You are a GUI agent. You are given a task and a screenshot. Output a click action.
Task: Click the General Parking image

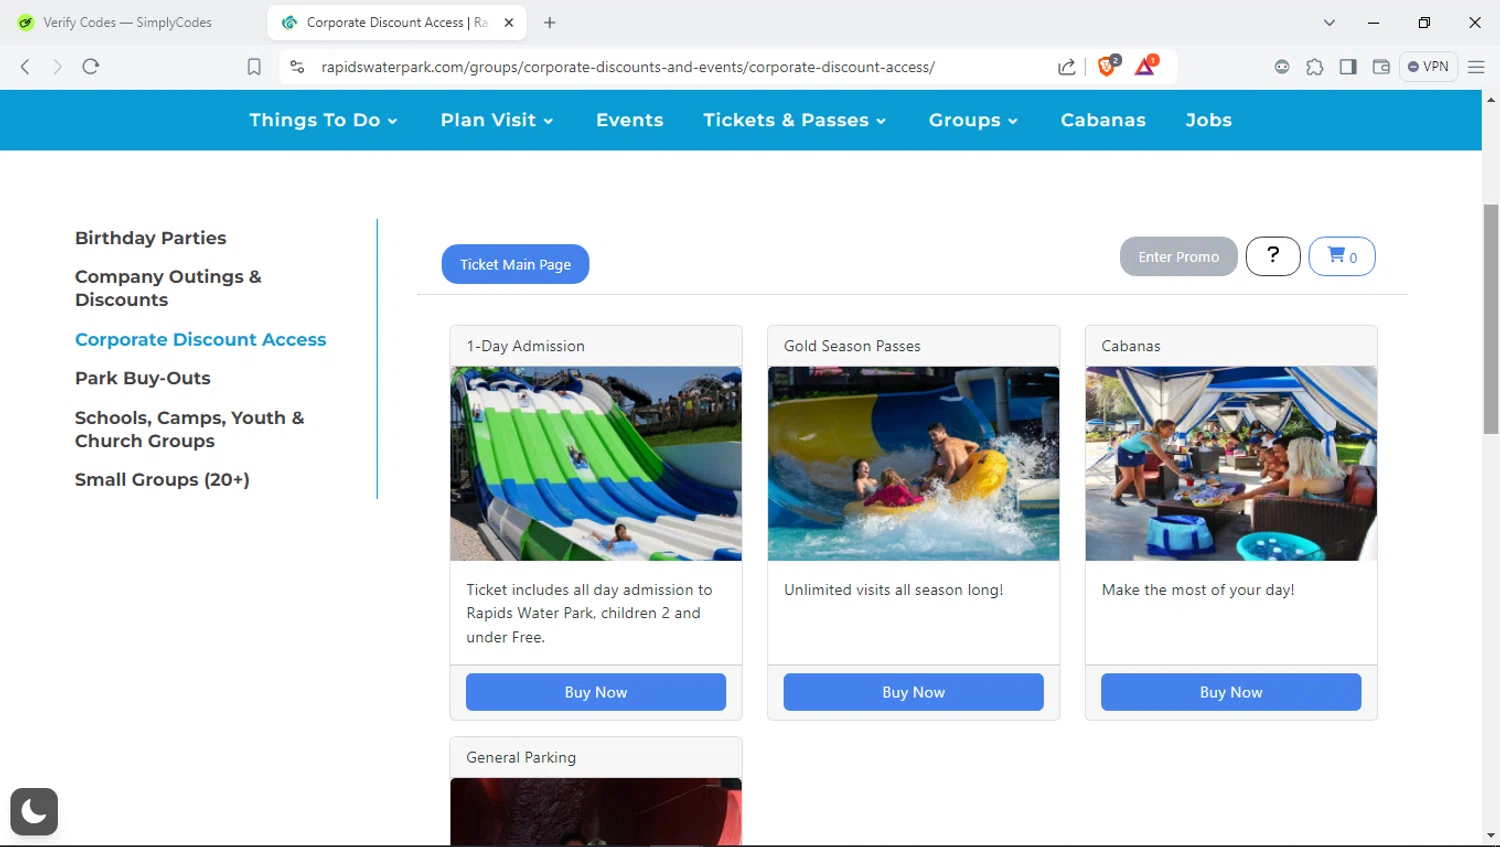(x=596, y=812)
